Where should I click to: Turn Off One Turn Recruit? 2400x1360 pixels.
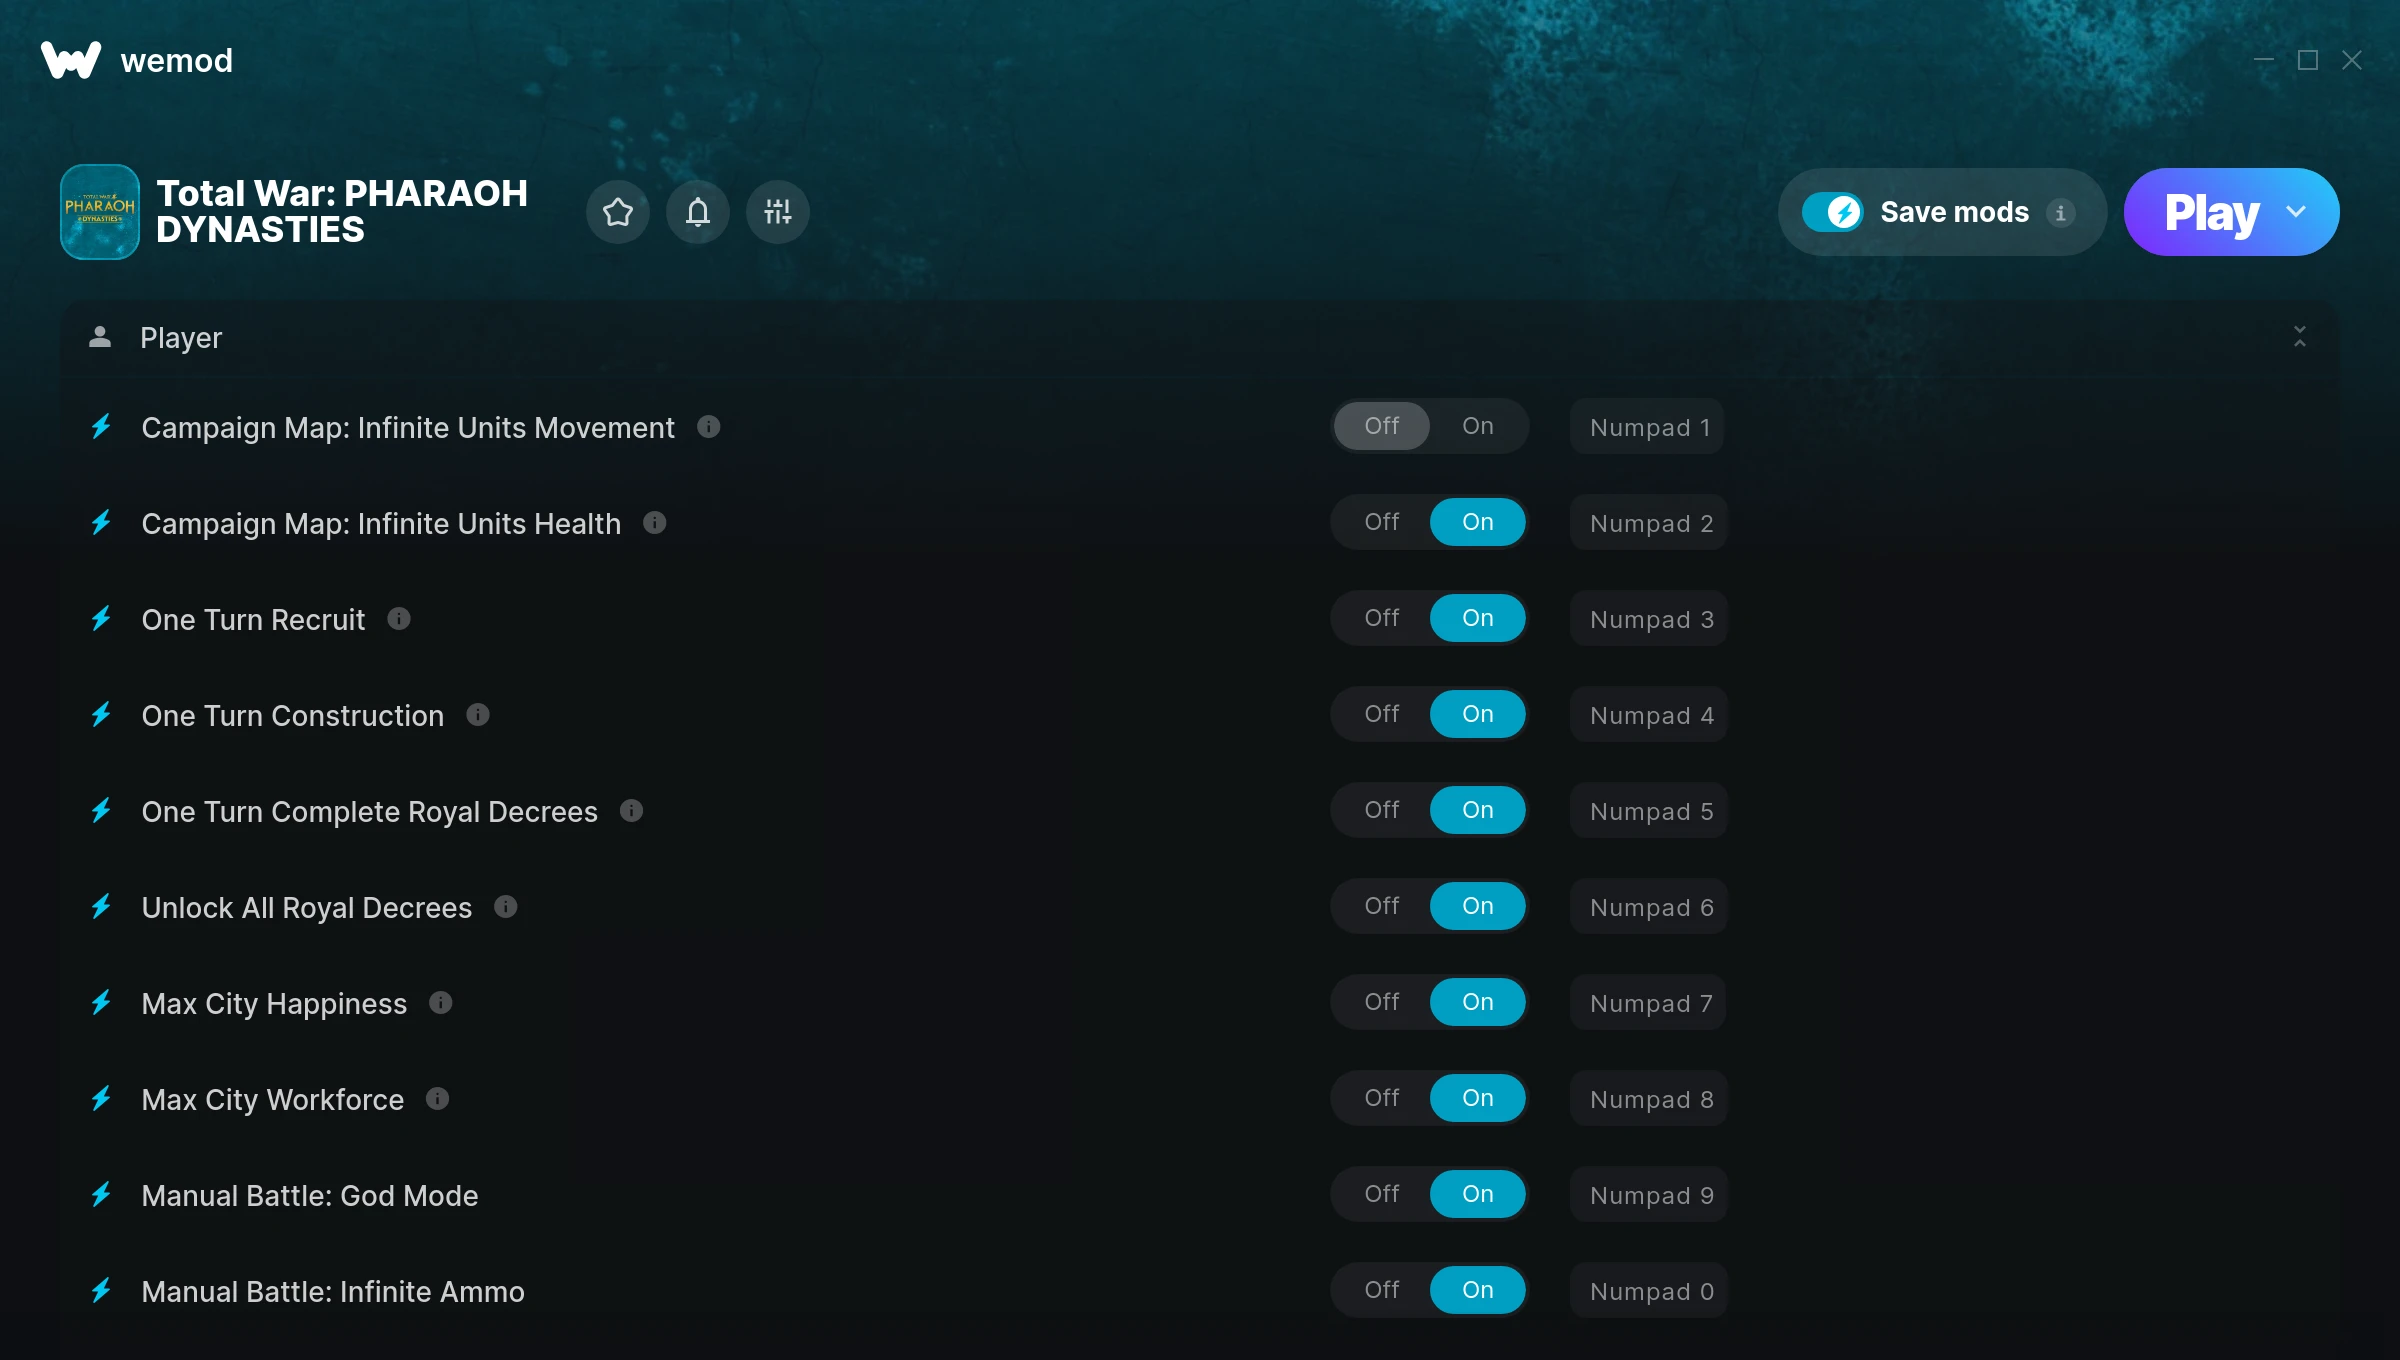tap(1382, 618)
